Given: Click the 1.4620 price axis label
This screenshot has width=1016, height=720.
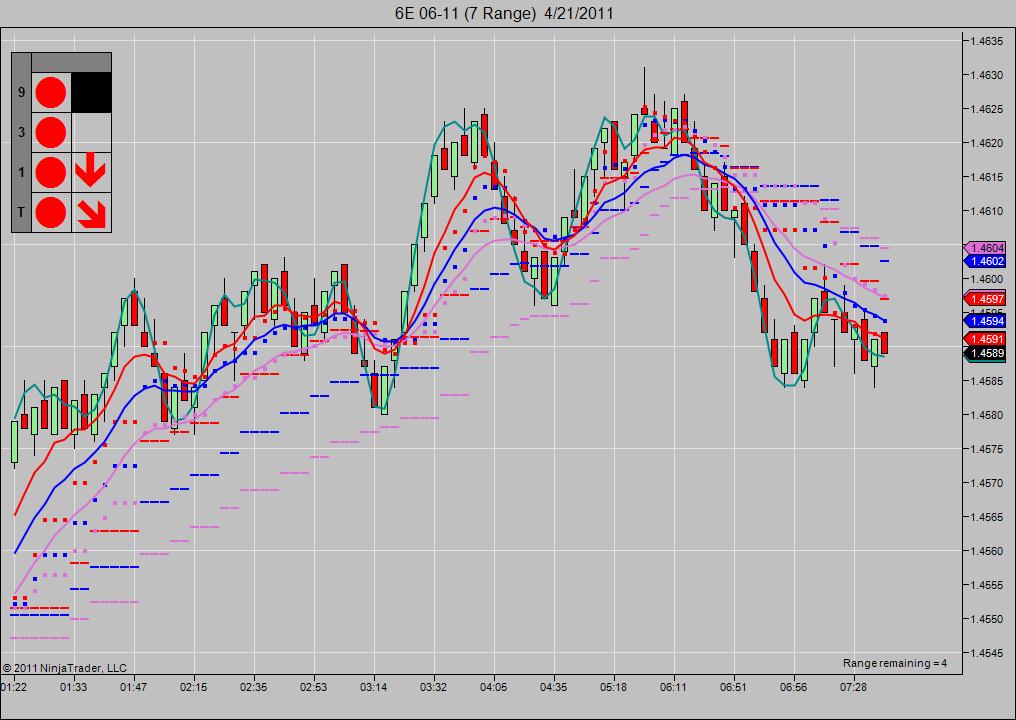Looking at the screenshot, I should tap(987, 143).
